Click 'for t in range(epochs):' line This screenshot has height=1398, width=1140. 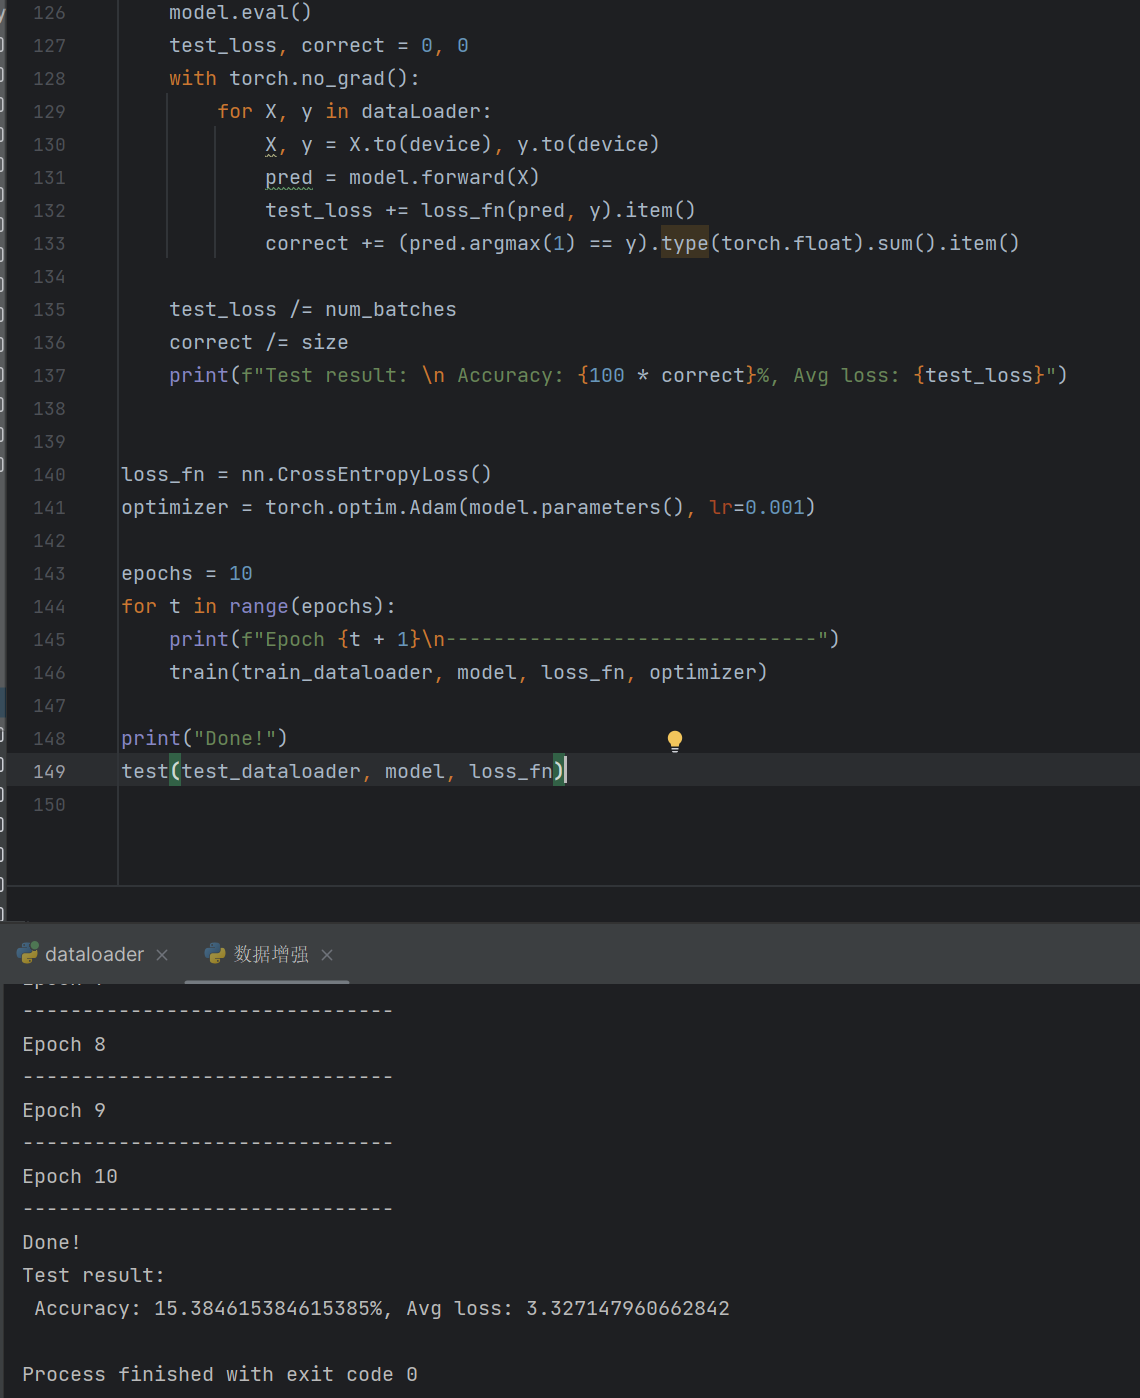point(258,606)
